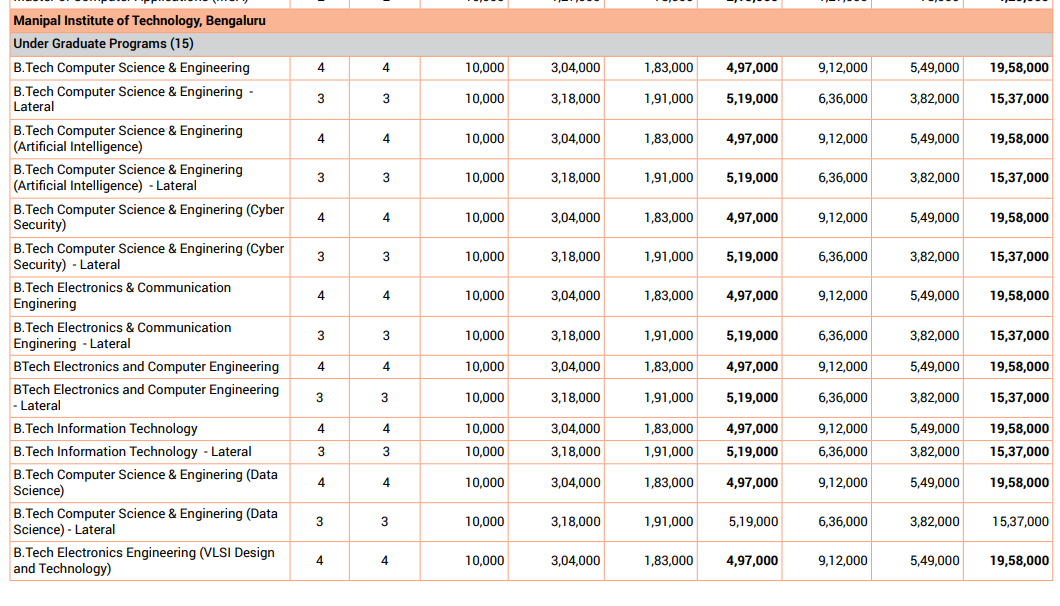Select the plain "B.Tech Computer Science & Engineering" name
Viewport: 1060px width, 606px height.
tap(131, 68)
